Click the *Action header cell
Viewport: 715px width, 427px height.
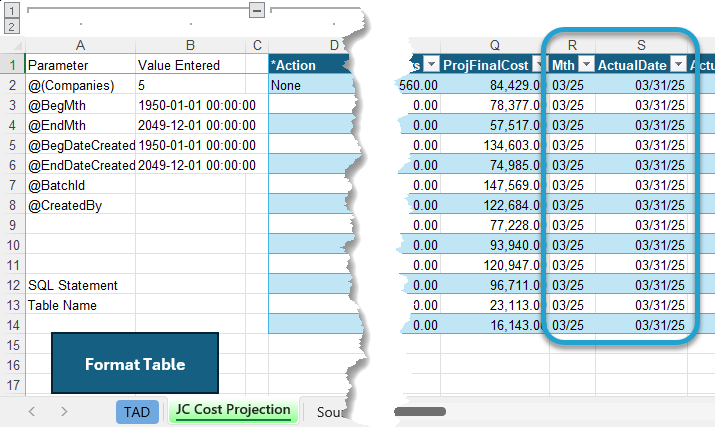click(x=310, y=65)
